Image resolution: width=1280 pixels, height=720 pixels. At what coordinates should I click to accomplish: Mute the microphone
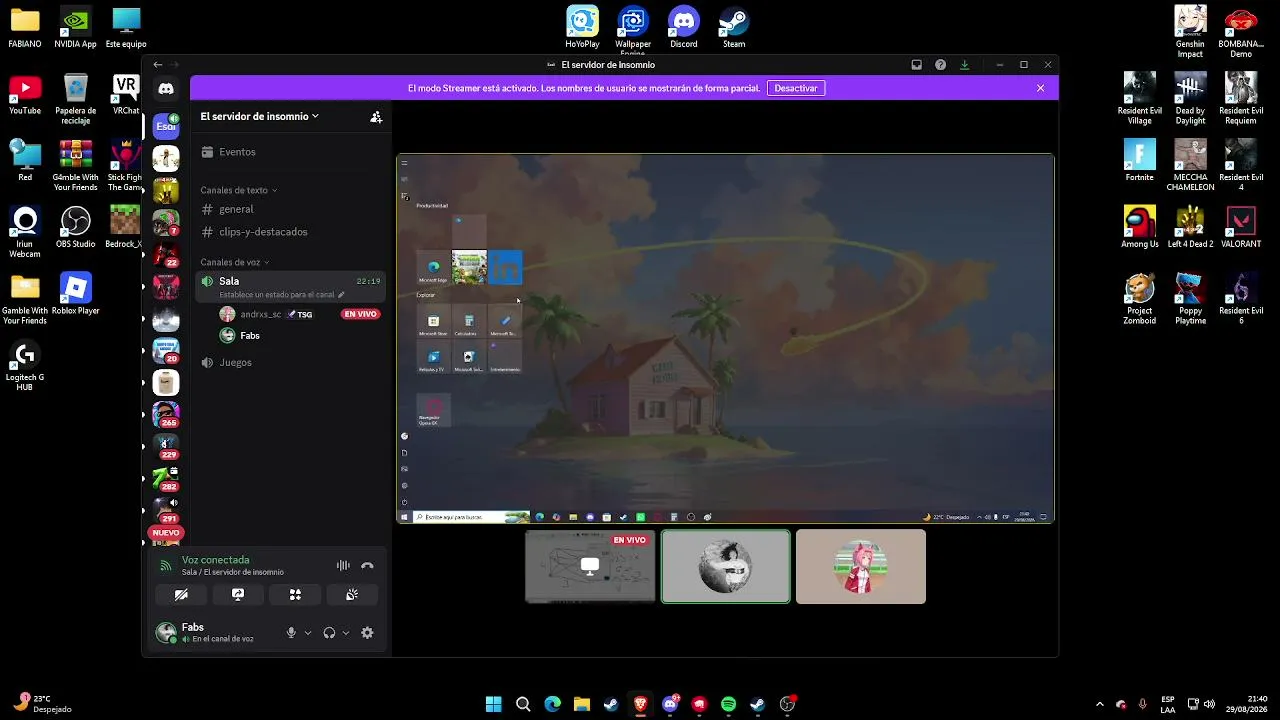pos(292,633)
